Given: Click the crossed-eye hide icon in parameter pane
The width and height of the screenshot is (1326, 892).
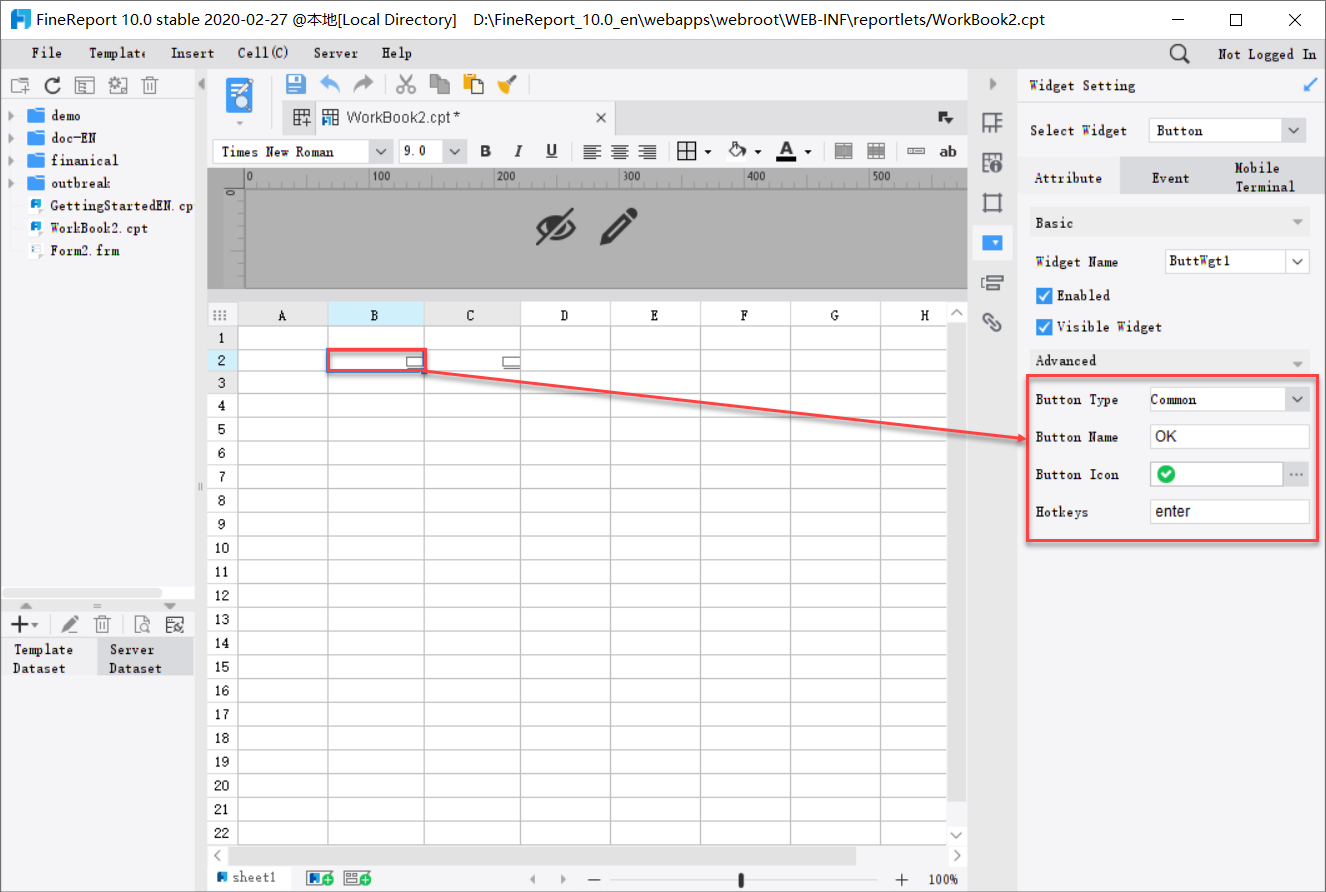Looking at the screenshot, I should [x=556, y=227].
